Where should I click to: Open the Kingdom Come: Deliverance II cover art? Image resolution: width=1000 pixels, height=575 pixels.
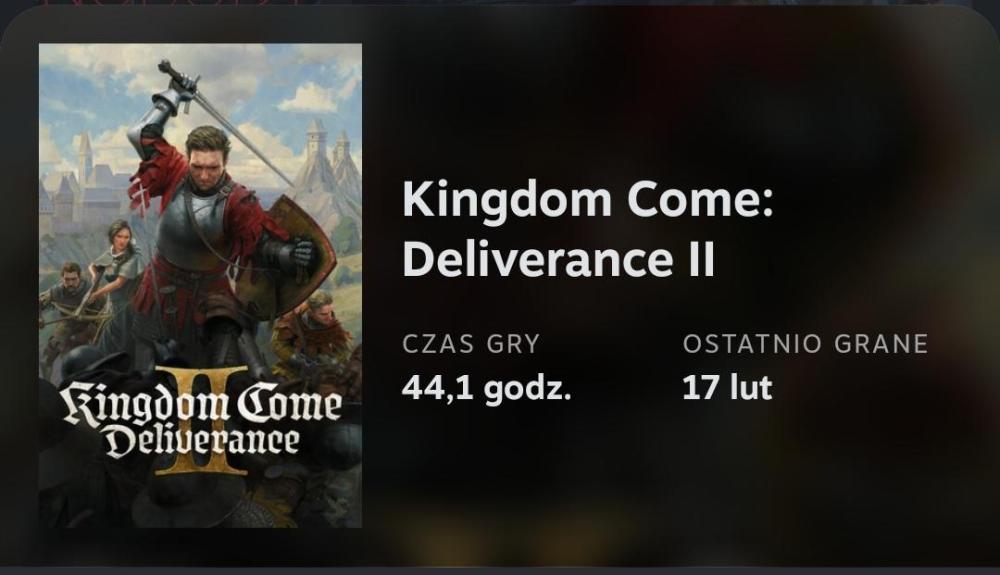point(200,285)
